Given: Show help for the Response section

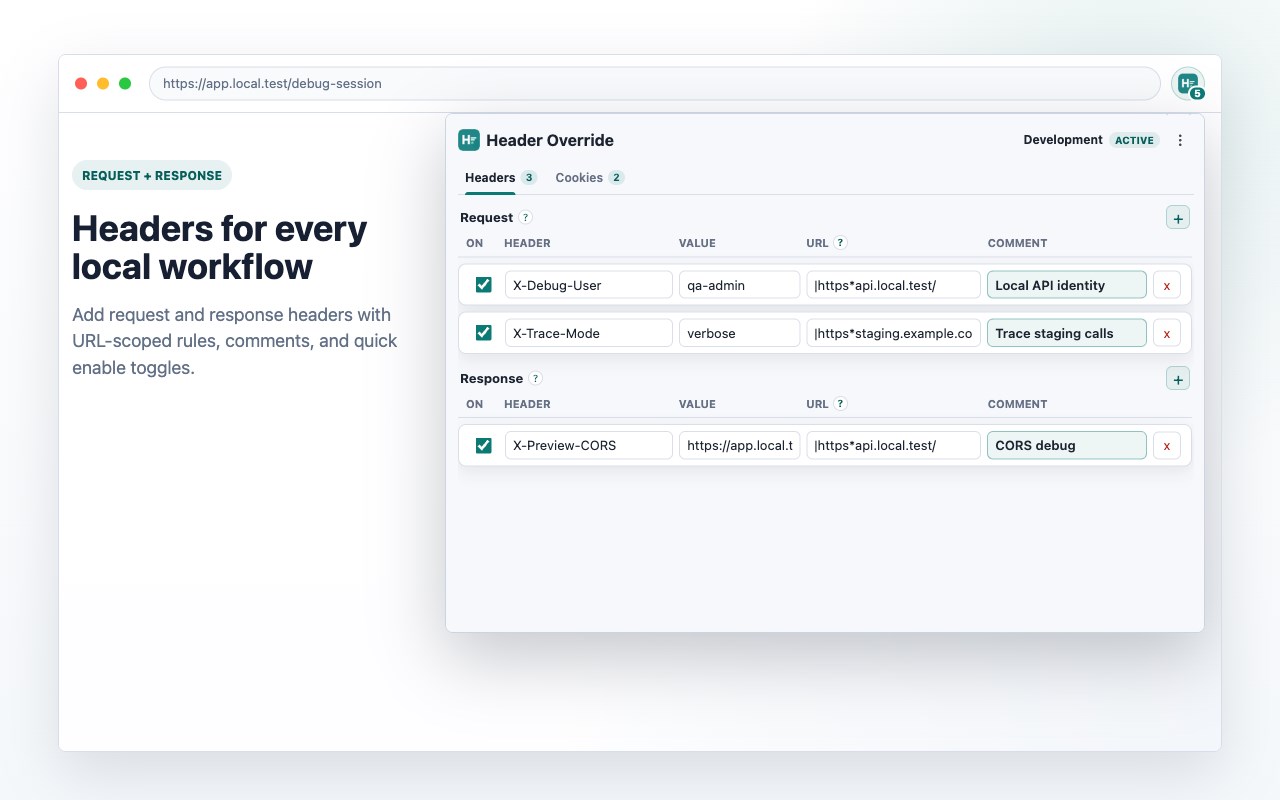Looking at the screenshot, I should [536, 379].
